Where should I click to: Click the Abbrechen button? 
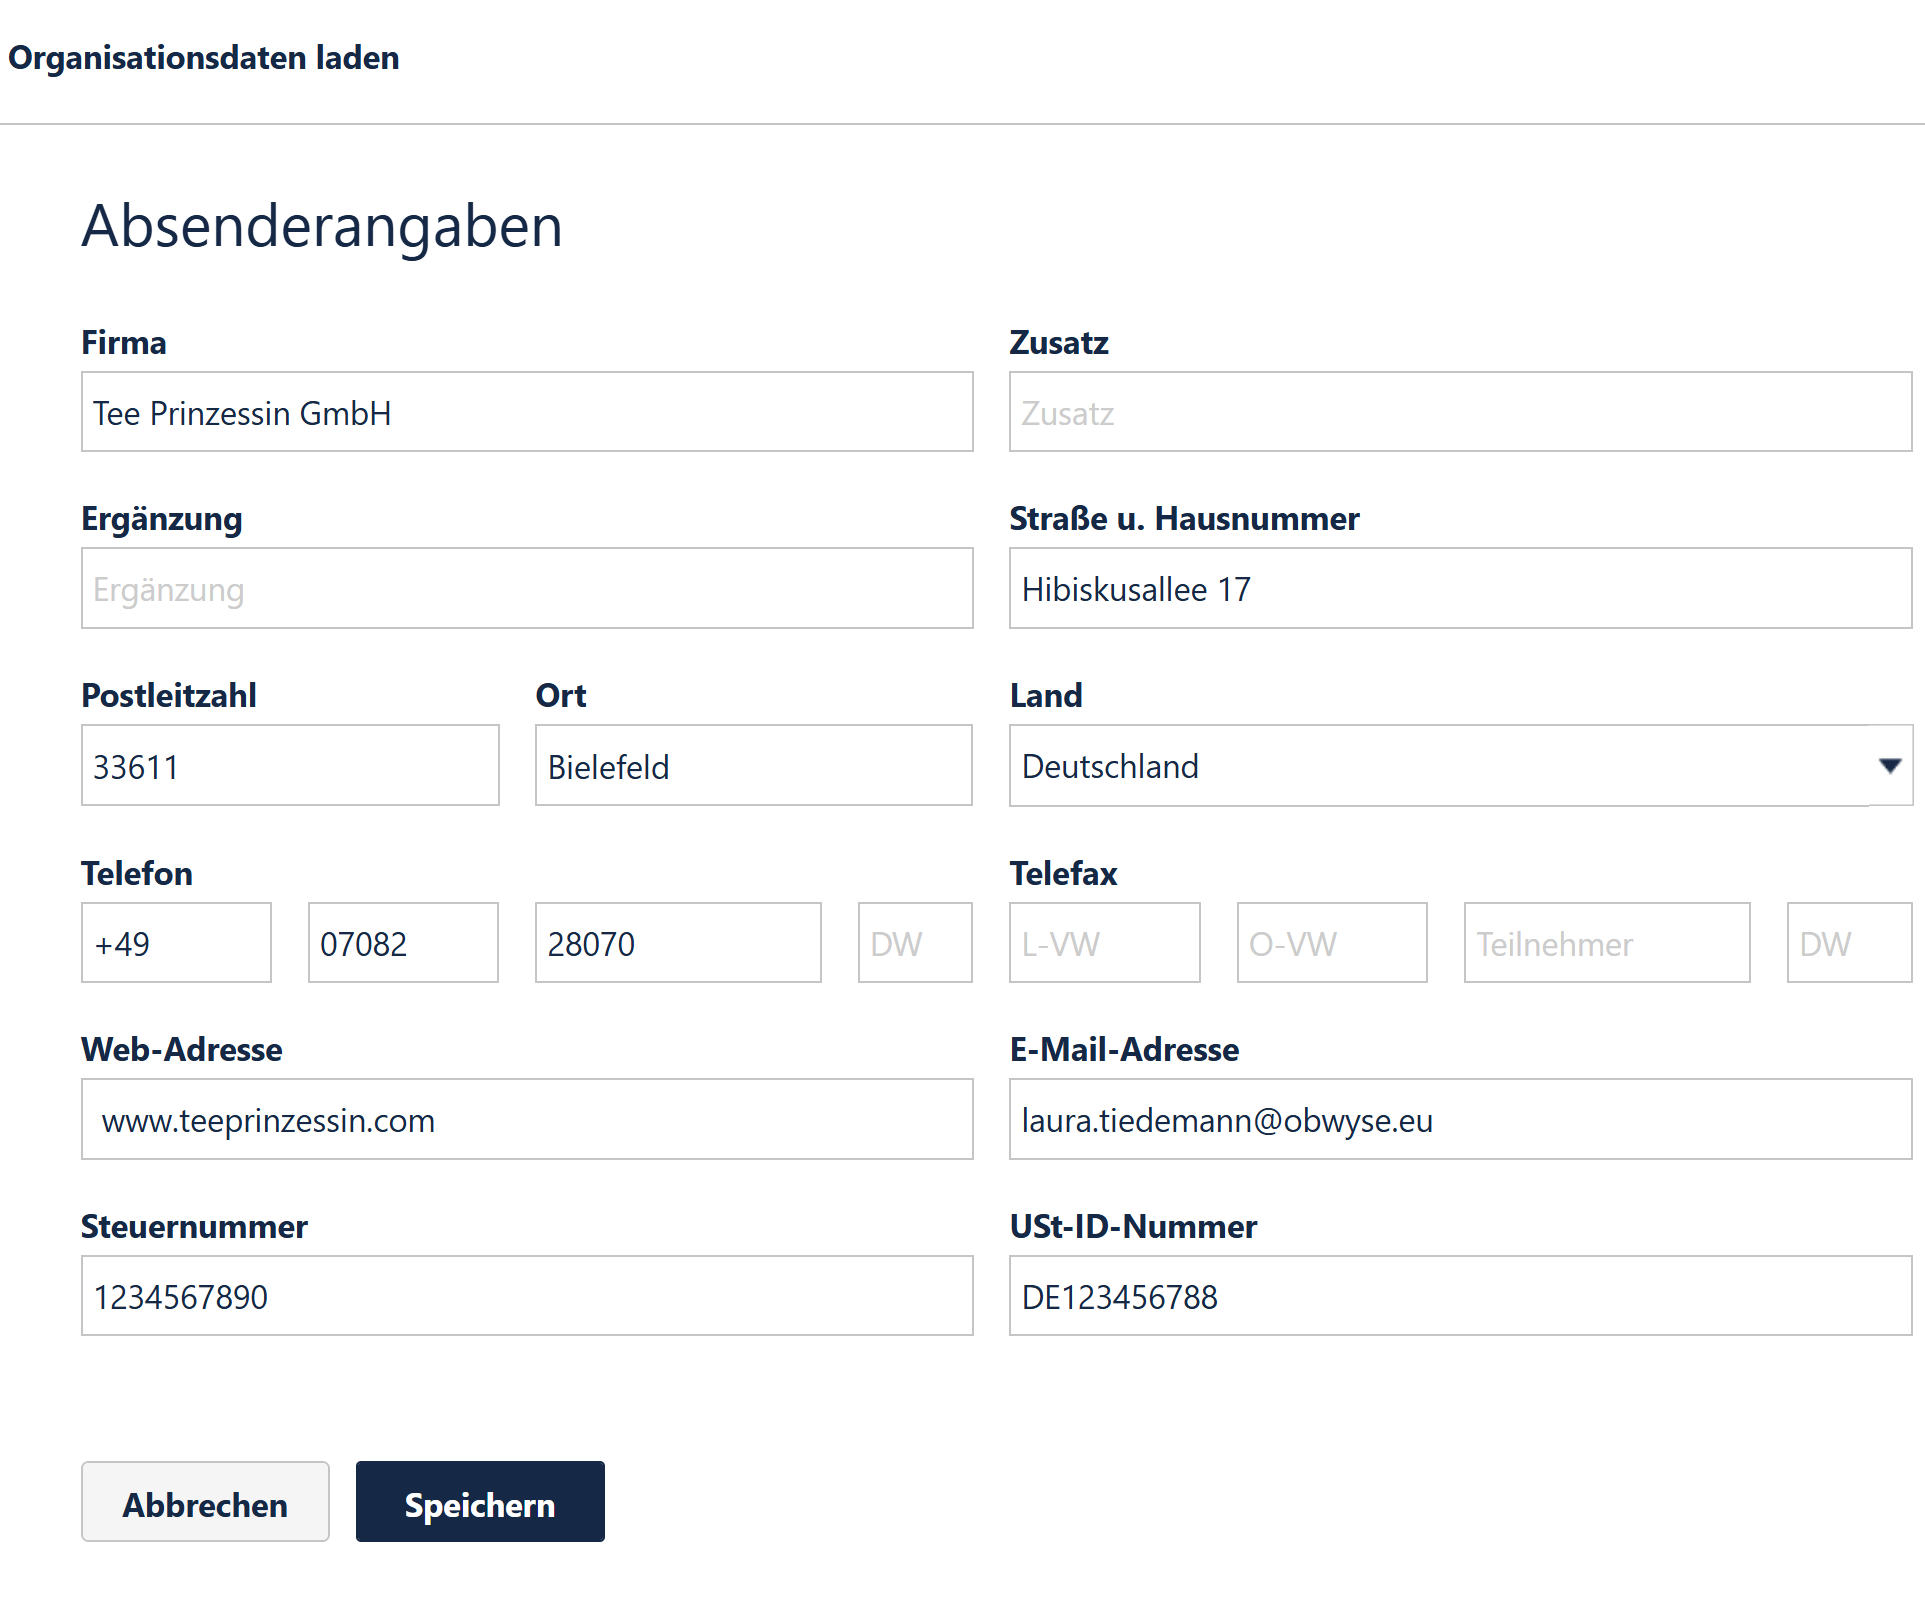point(205,1502)
